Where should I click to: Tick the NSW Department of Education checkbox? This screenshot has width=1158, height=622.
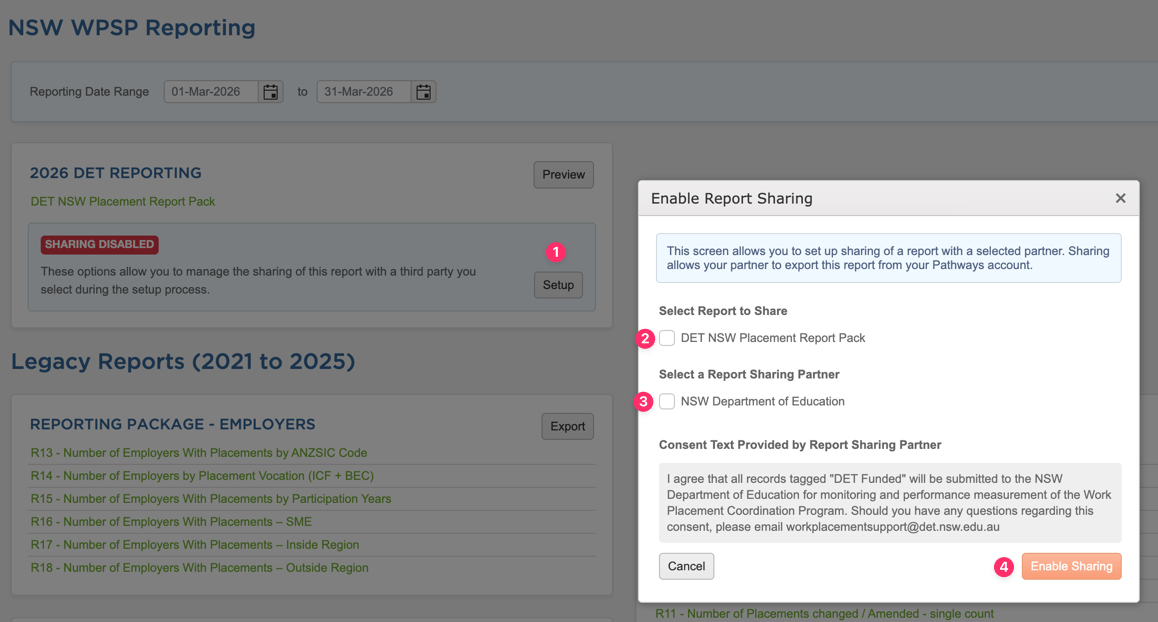point(667,401)
